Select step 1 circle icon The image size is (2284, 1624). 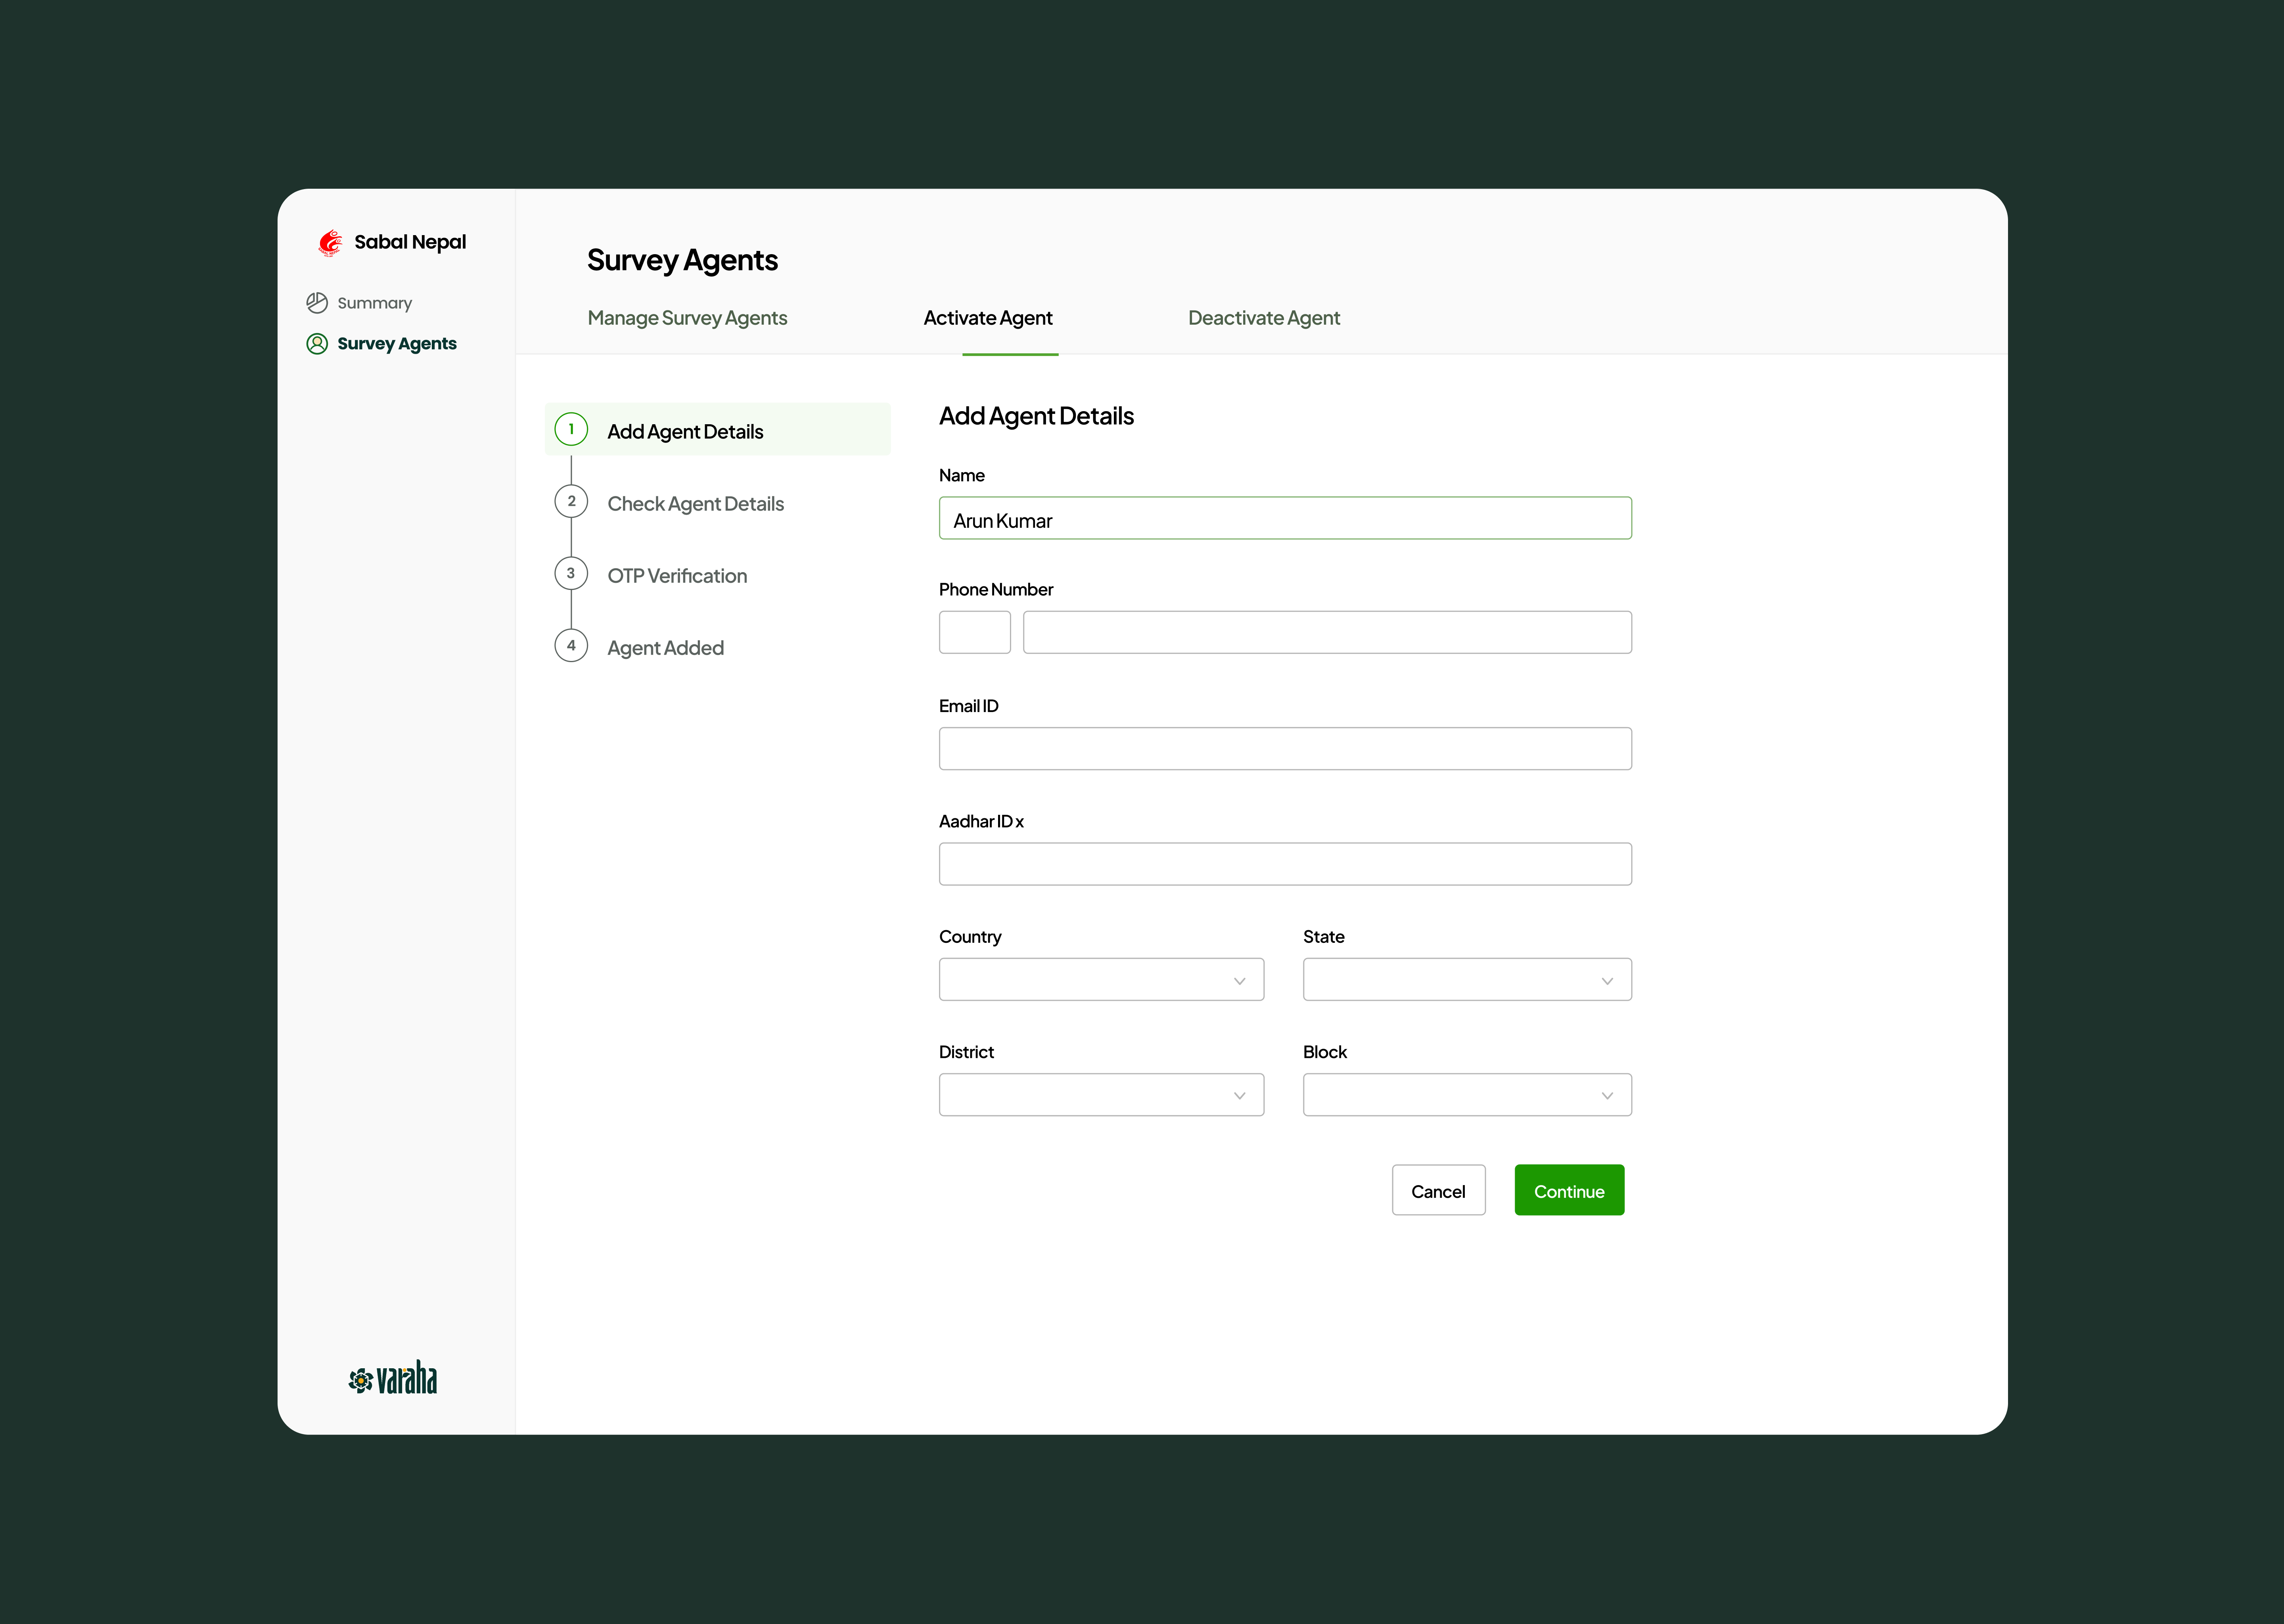(571, 430)
